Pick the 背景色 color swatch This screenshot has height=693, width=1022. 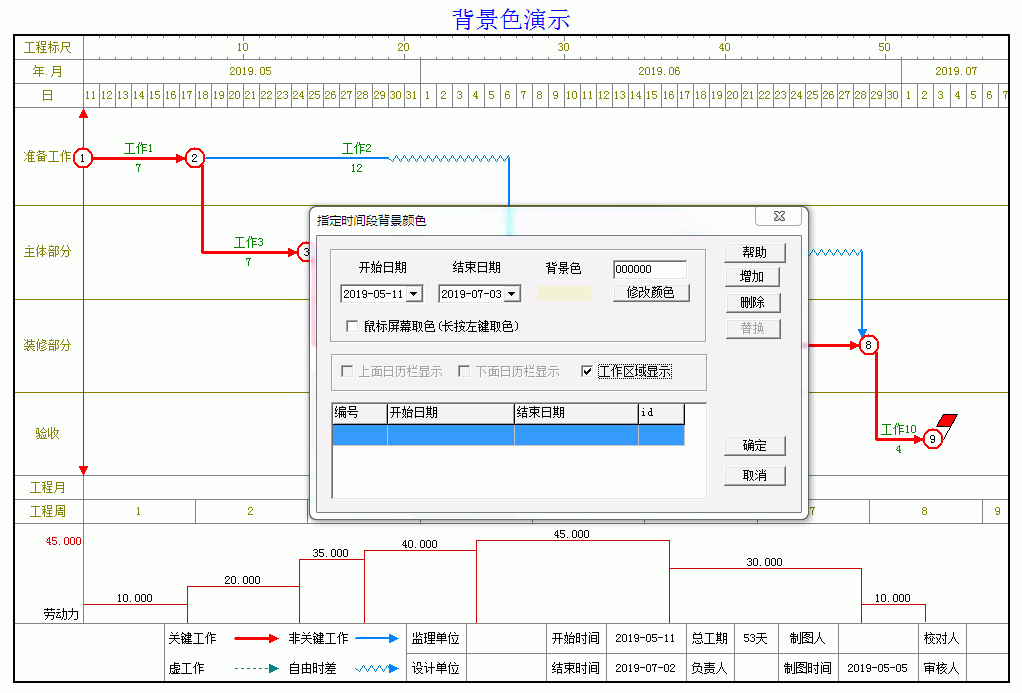[564, 293]
